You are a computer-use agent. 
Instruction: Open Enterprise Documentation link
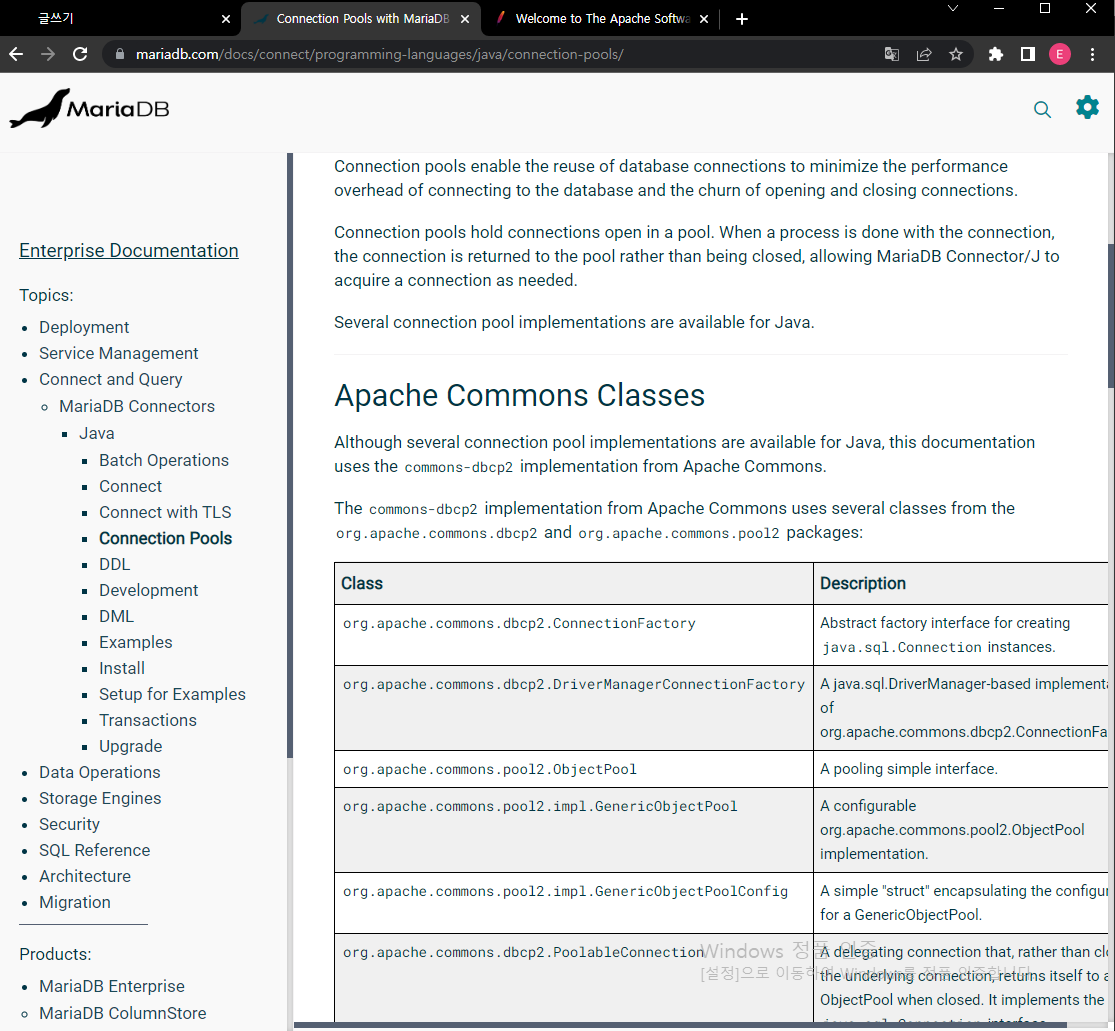129,250
